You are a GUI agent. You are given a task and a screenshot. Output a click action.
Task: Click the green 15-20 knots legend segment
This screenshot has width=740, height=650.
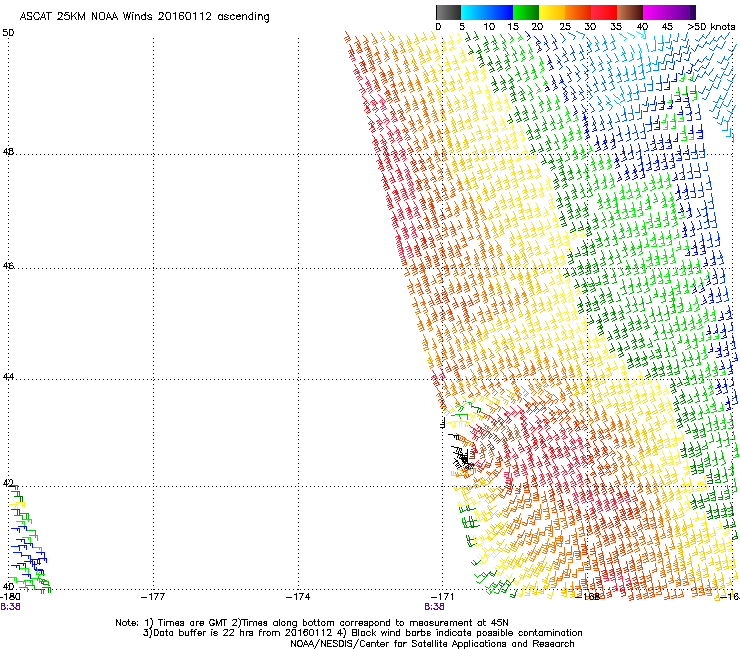526,12
